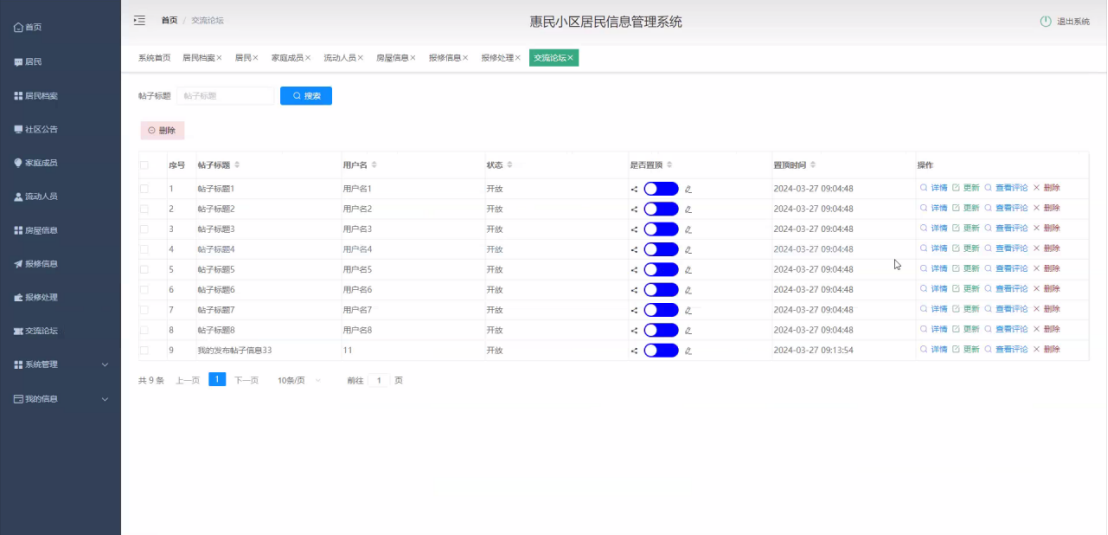Switch to the 流动人员 tab
The width and height of the screenshot is (1108, 535).
click(340, 58)
